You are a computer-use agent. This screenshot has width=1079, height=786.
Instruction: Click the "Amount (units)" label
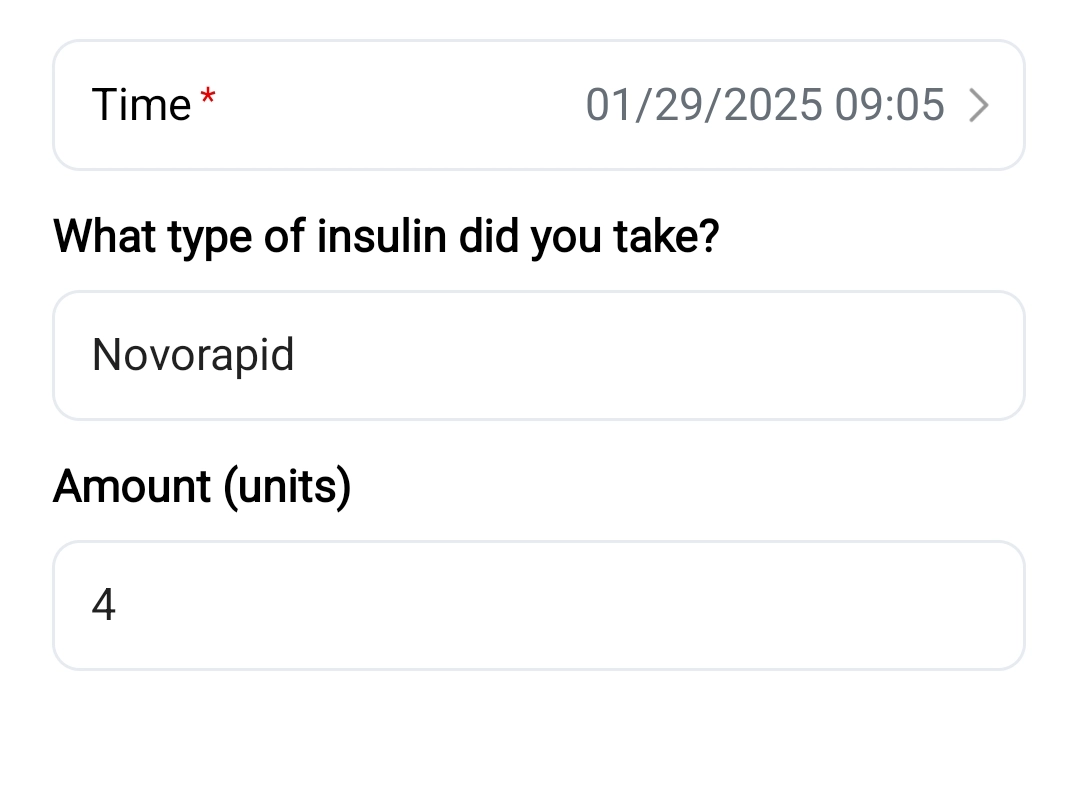tap(202, 487)
